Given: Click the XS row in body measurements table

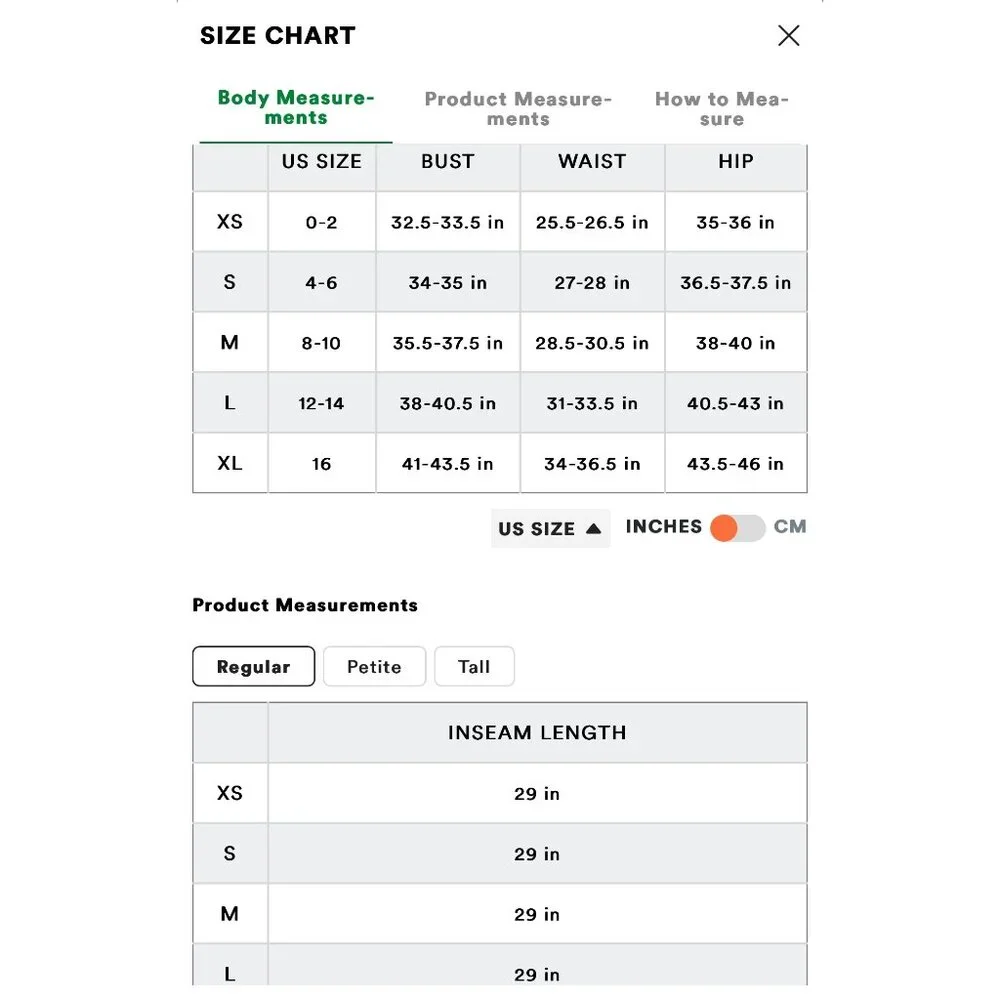Looking at the screenshot, I should (230, 222).
